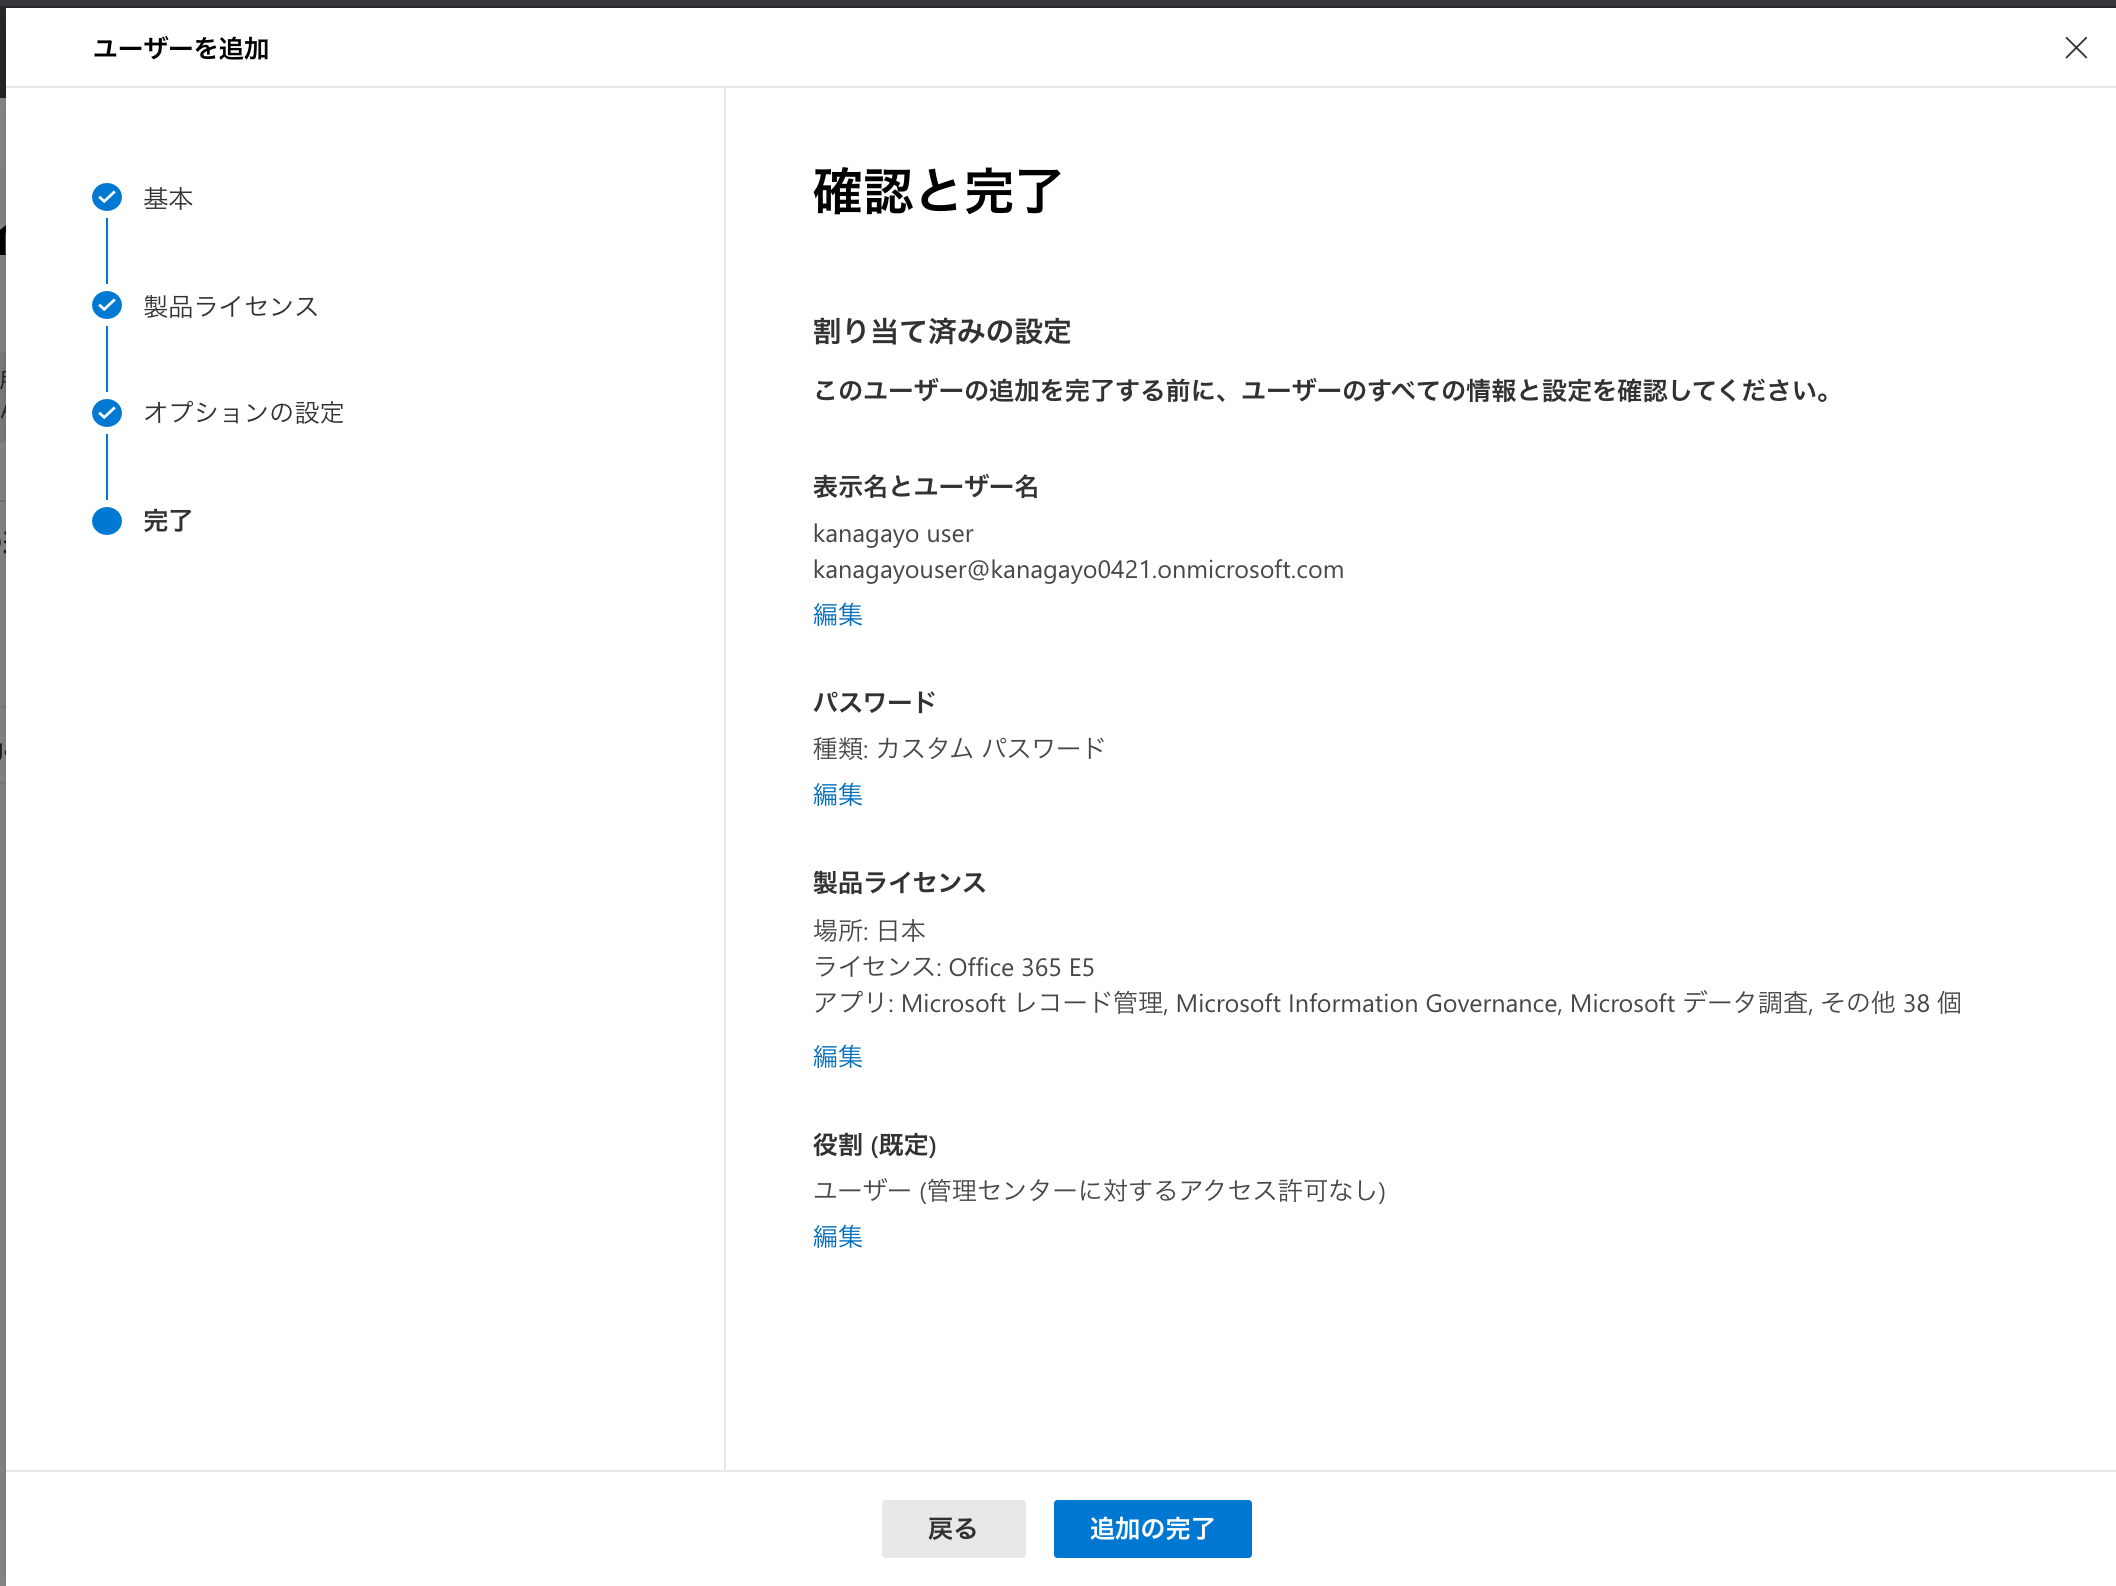Click the オプションの設定 step checkmark icon
2116x1586 pixels.
pyautogui.click(x=107, y=413)
